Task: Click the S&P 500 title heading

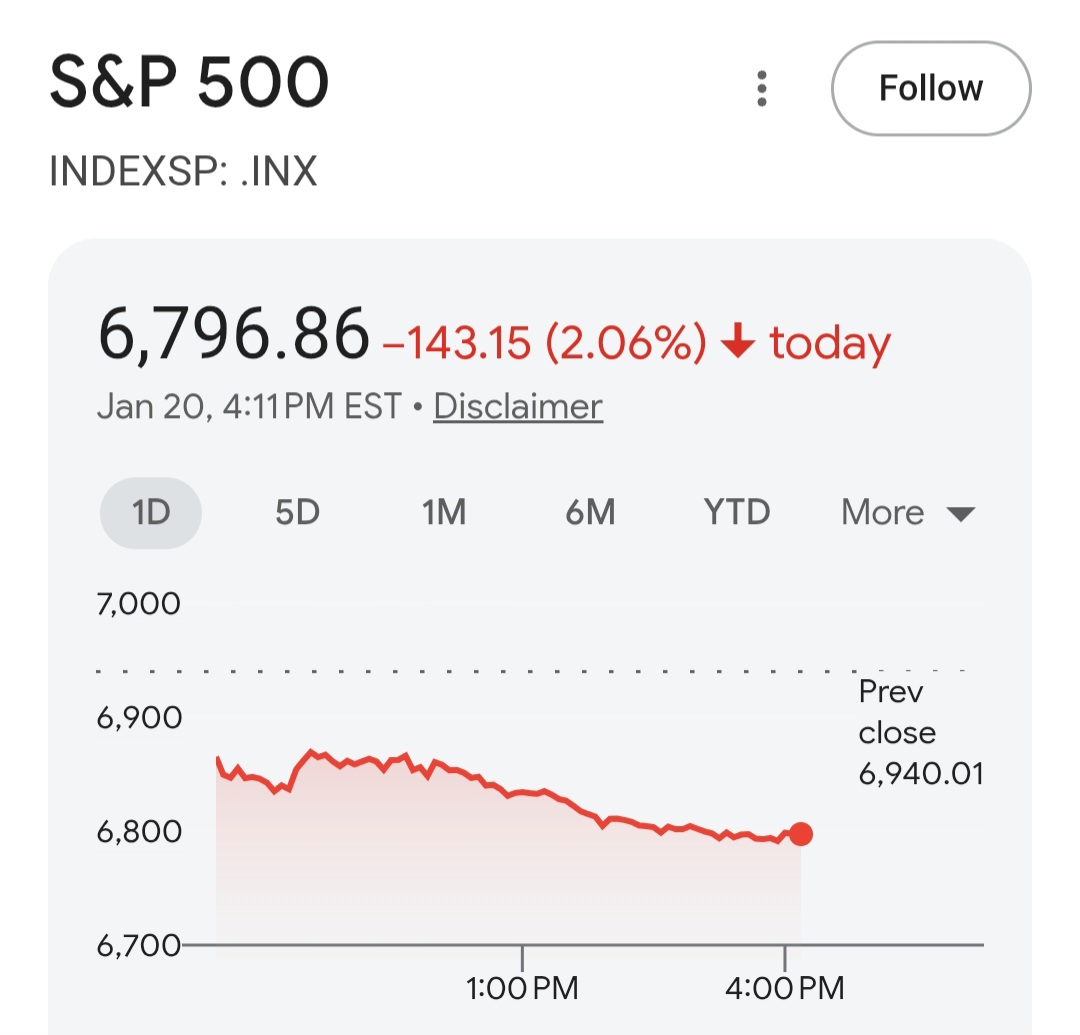Action: (x=189, y=84)
